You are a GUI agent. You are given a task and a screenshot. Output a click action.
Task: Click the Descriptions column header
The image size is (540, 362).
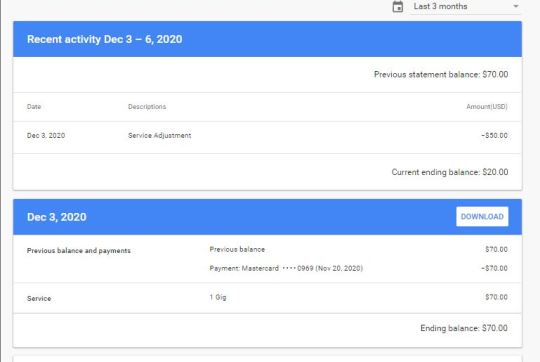point(147,107)
